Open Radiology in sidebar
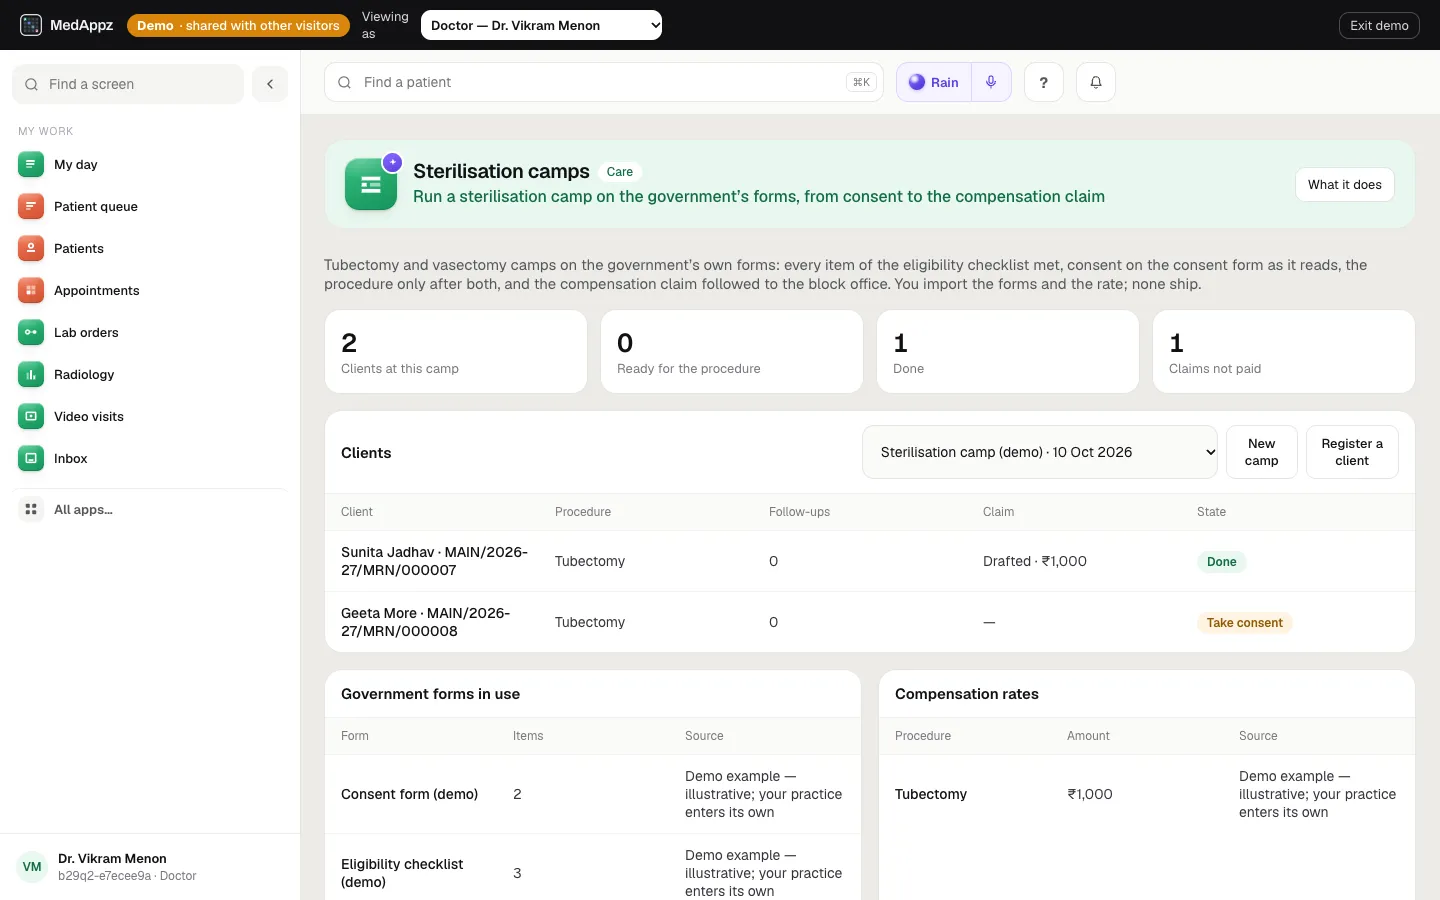This screenshot has width=1440, height=900. [x=150, y=374]
